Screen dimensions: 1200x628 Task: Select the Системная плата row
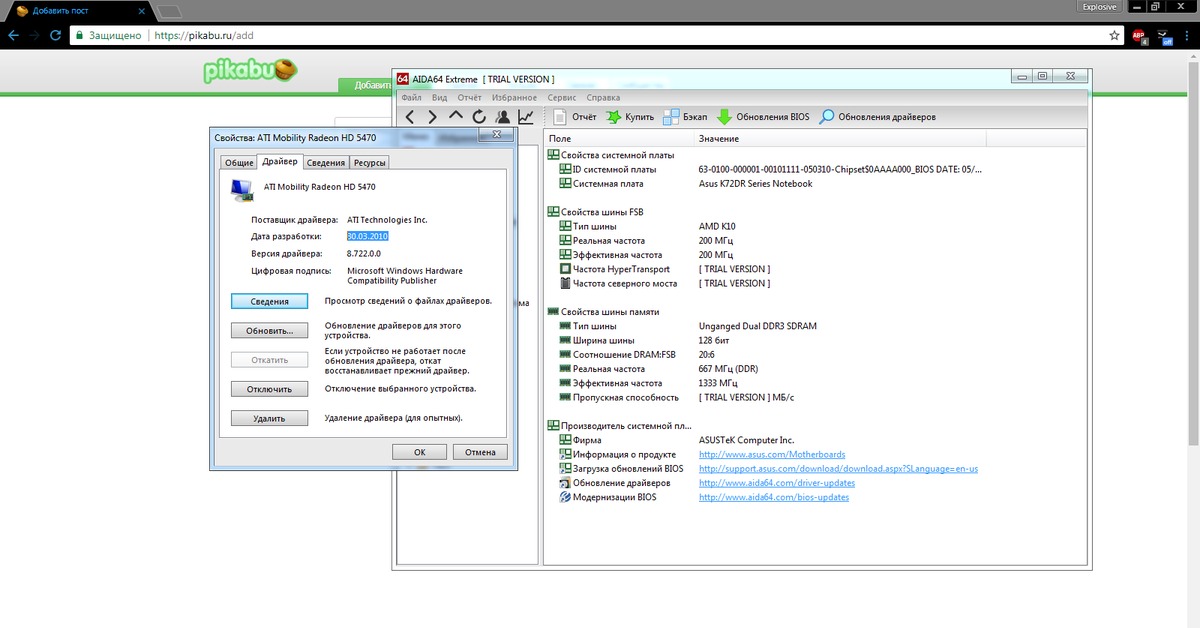(x=601, y=183)
